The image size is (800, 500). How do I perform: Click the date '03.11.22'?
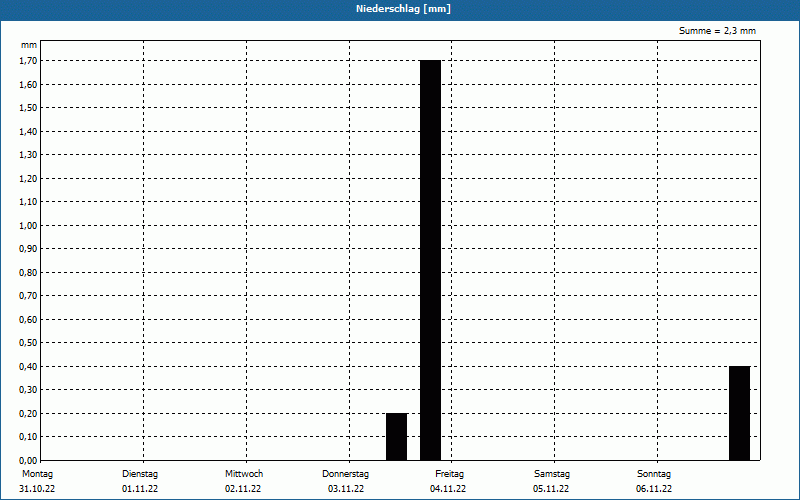pyautogui.click(x=346, y=489)
